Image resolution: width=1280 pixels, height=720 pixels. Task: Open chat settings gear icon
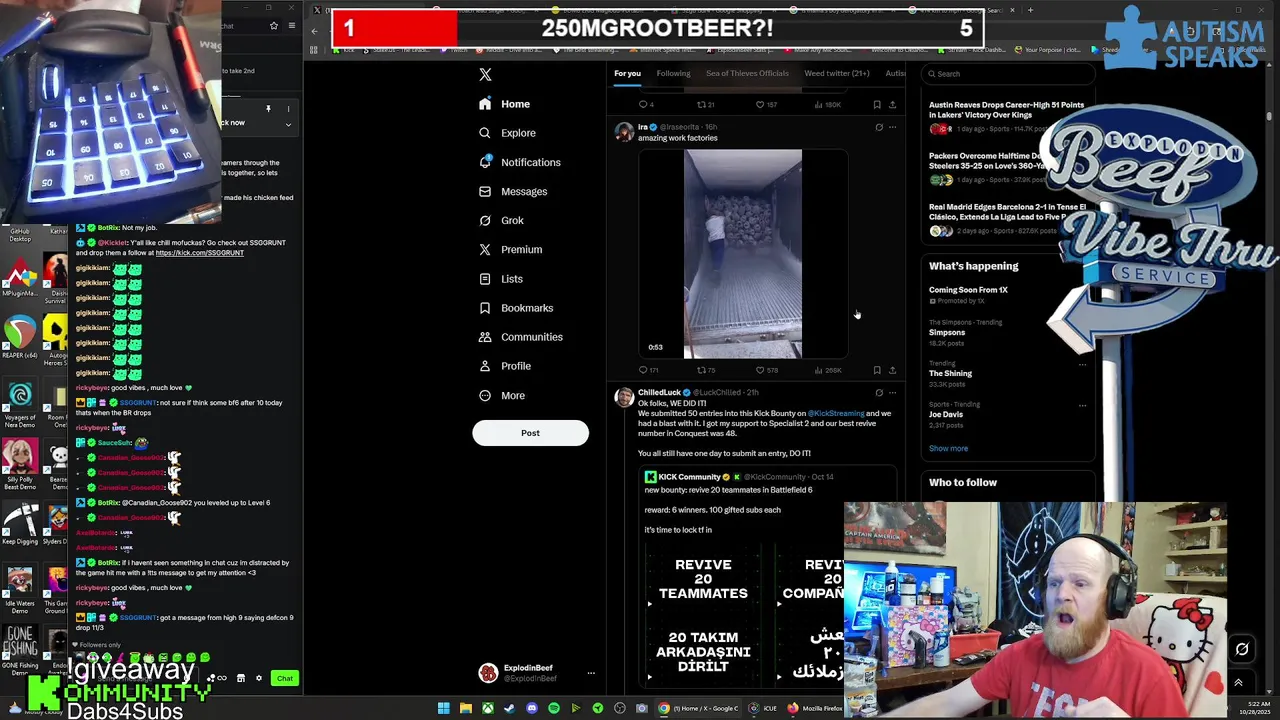(259, 678)
